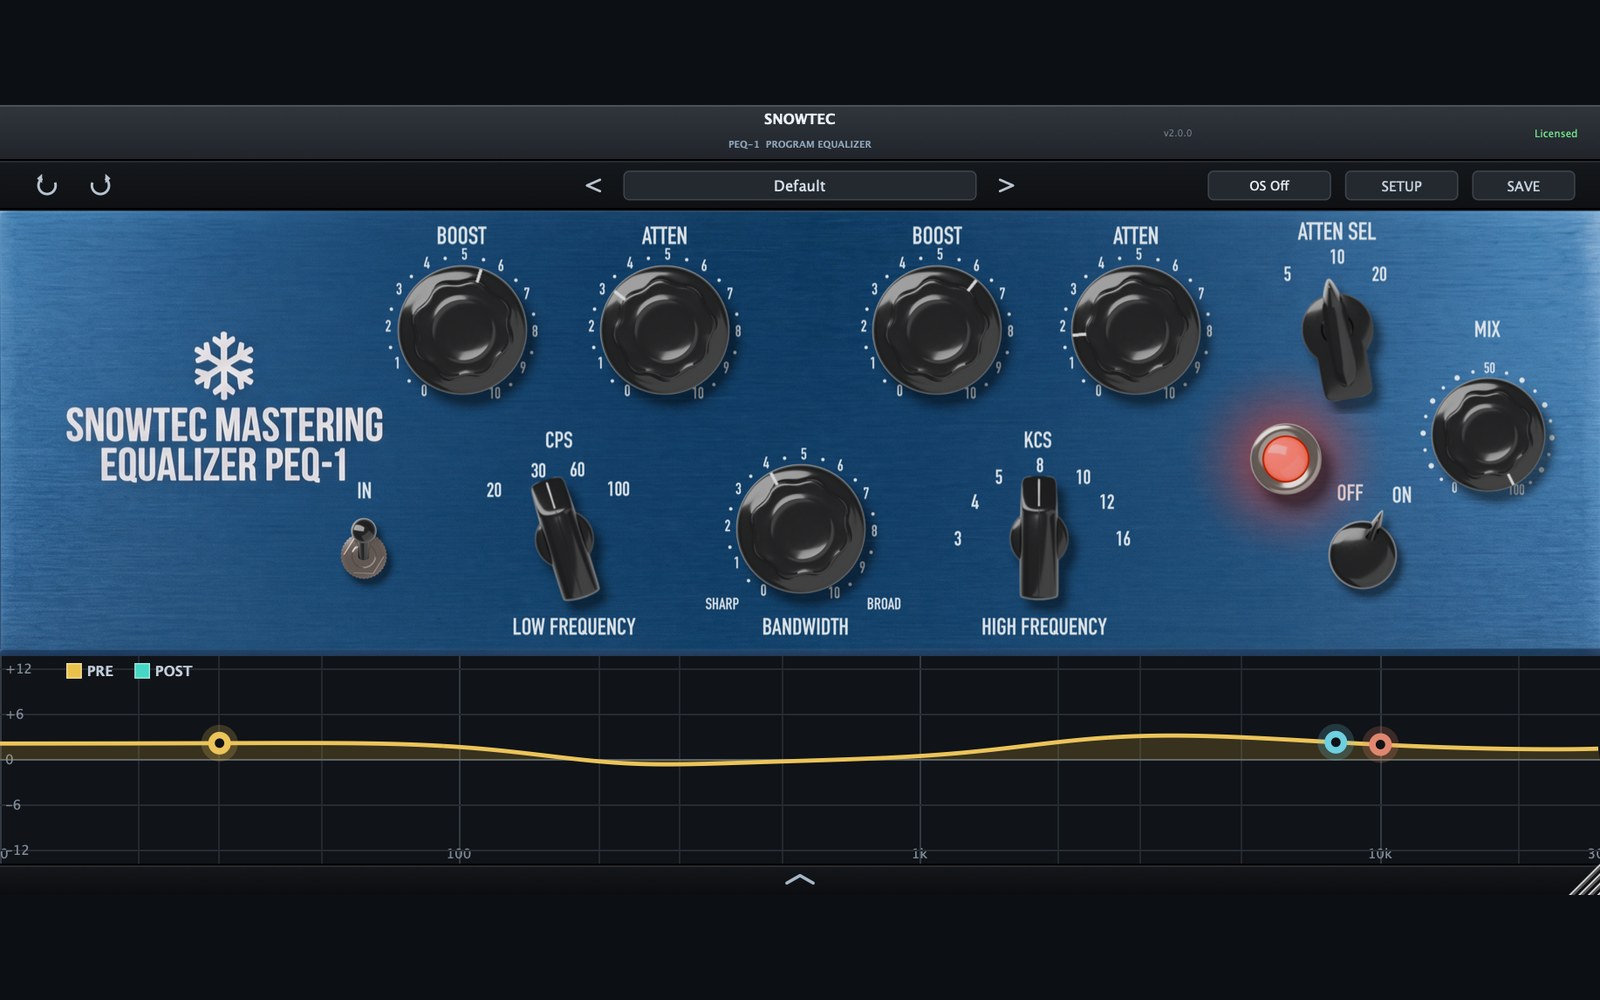Open the Default preset selector

[799, 185]
